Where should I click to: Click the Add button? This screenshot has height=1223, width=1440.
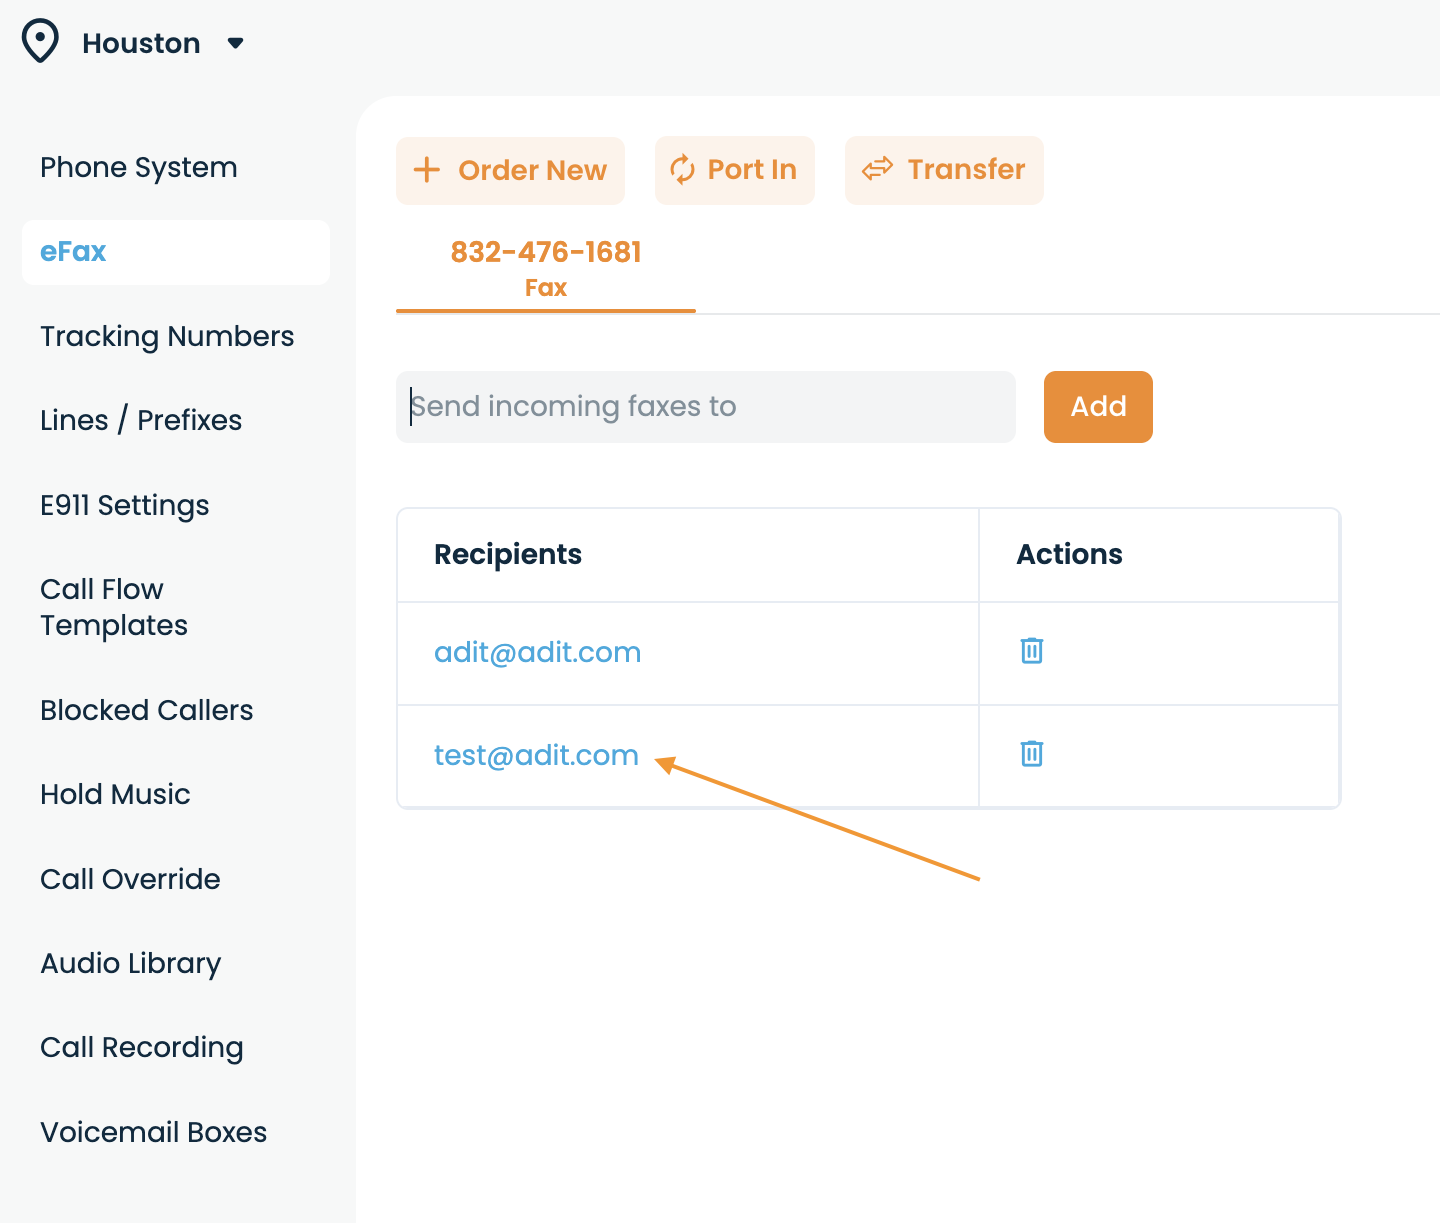[1098, 407]
